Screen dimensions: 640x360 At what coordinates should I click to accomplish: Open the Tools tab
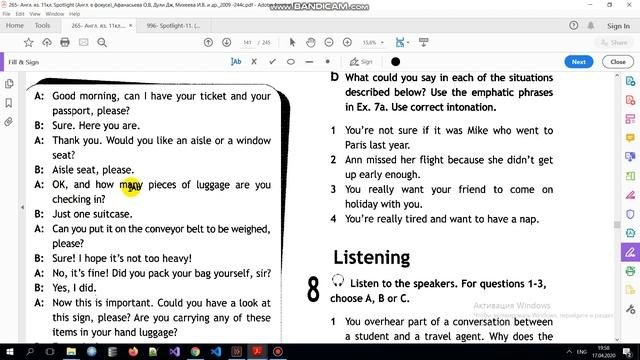coord(42,25)
